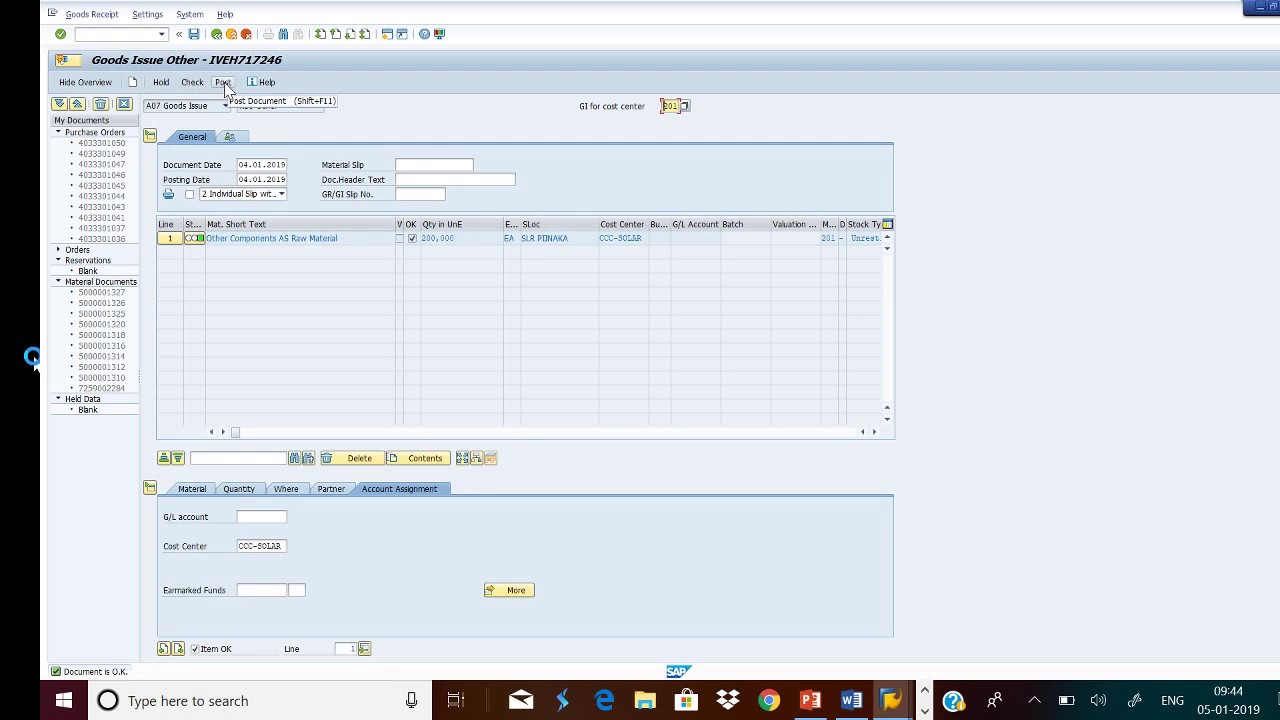This screenshot has height=720, width=1280.
Task: Click the blue Help question mark icon
Action: [x=424, y=34]
